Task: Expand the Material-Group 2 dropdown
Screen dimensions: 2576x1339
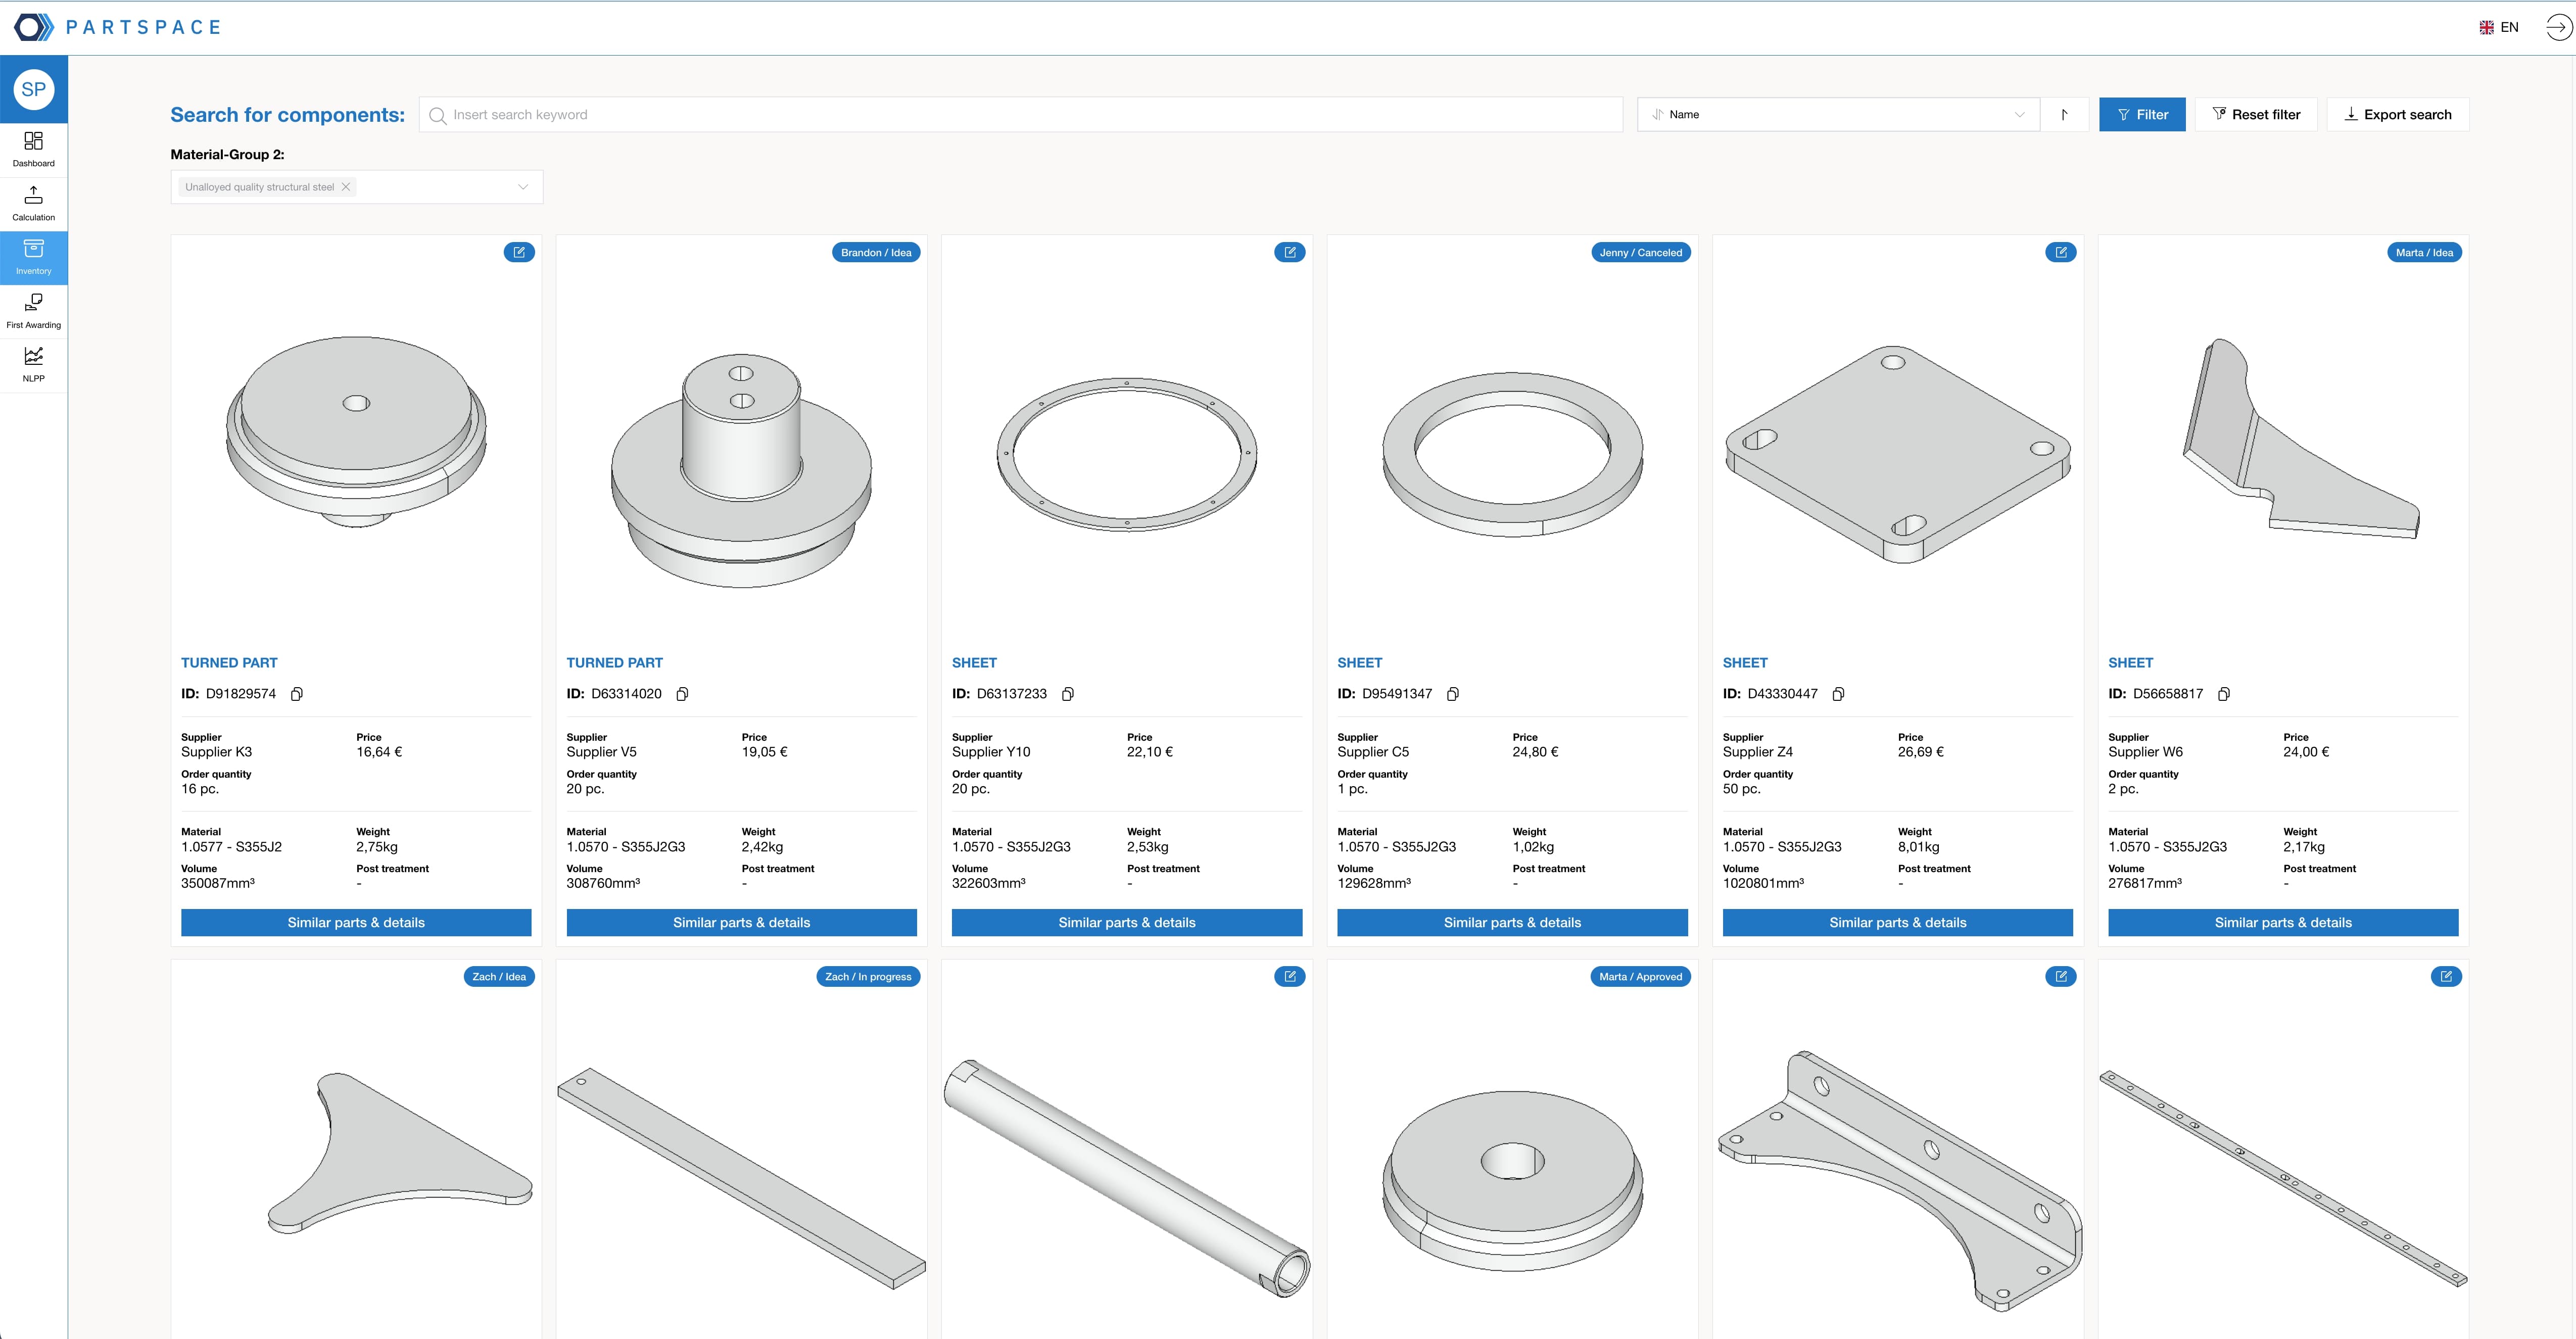Action: (x=522, y=187)
